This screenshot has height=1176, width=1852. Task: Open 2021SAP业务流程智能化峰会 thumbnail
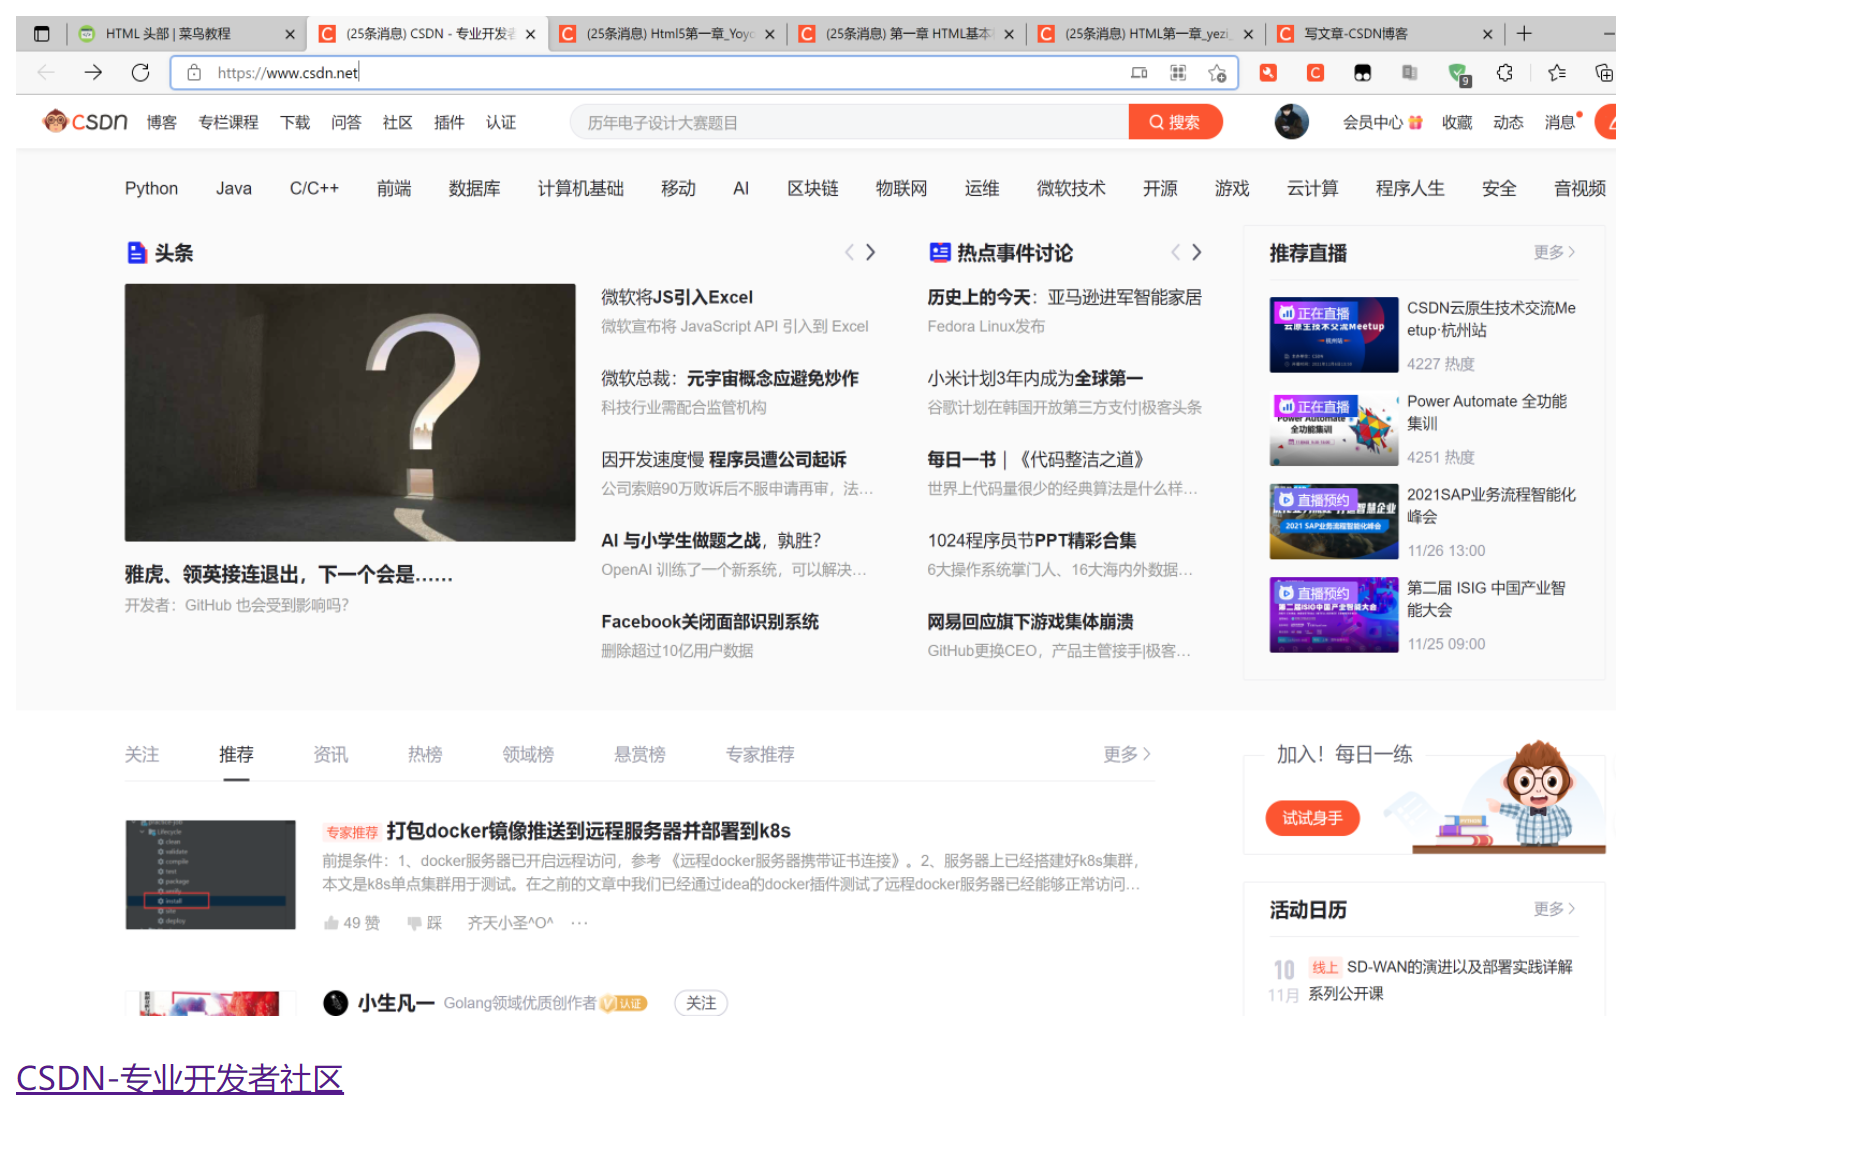pyautogui.click(x=1334, y=521)
